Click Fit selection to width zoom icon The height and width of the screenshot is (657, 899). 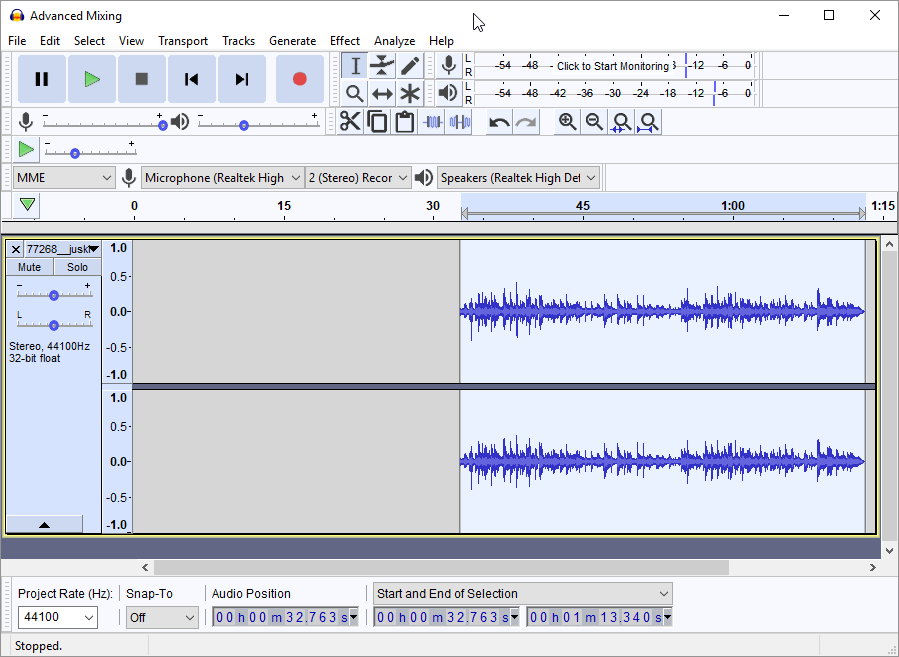click(x=621, y=122)
